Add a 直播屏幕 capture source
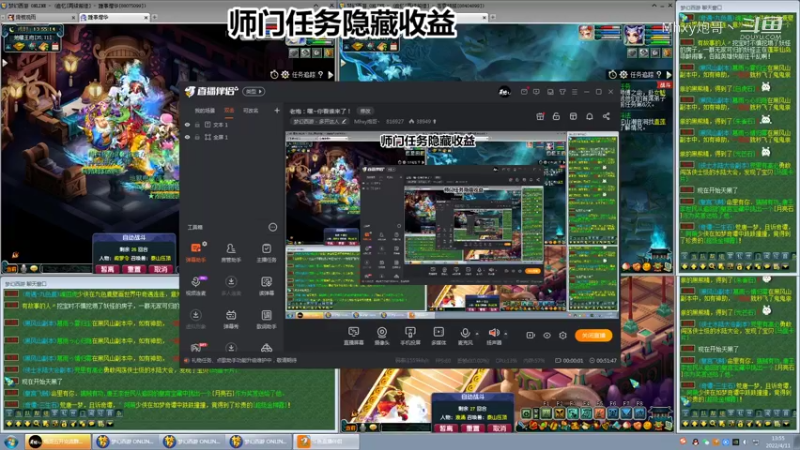This screenshot has height=450, width=800. coord(354,336)
